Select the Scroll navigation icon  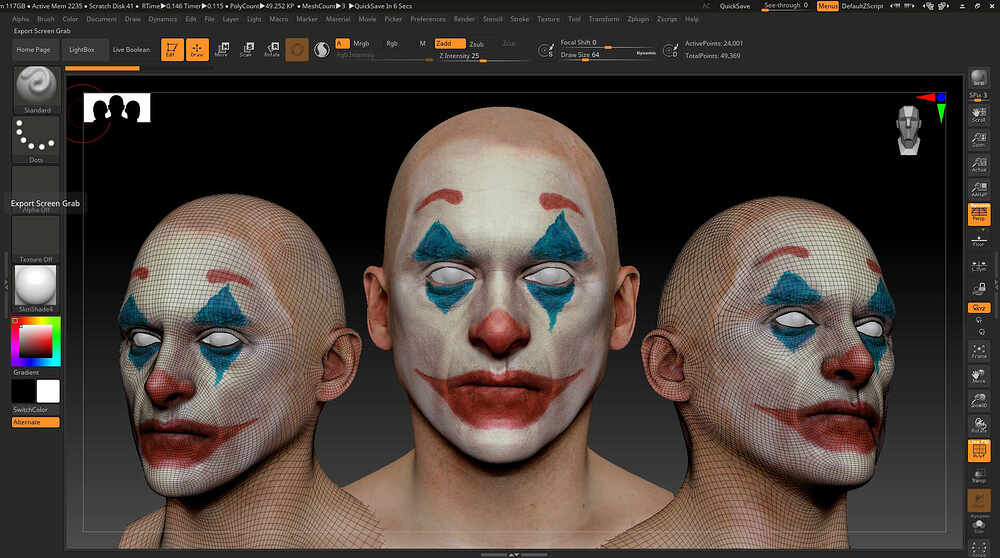[978, 114]
